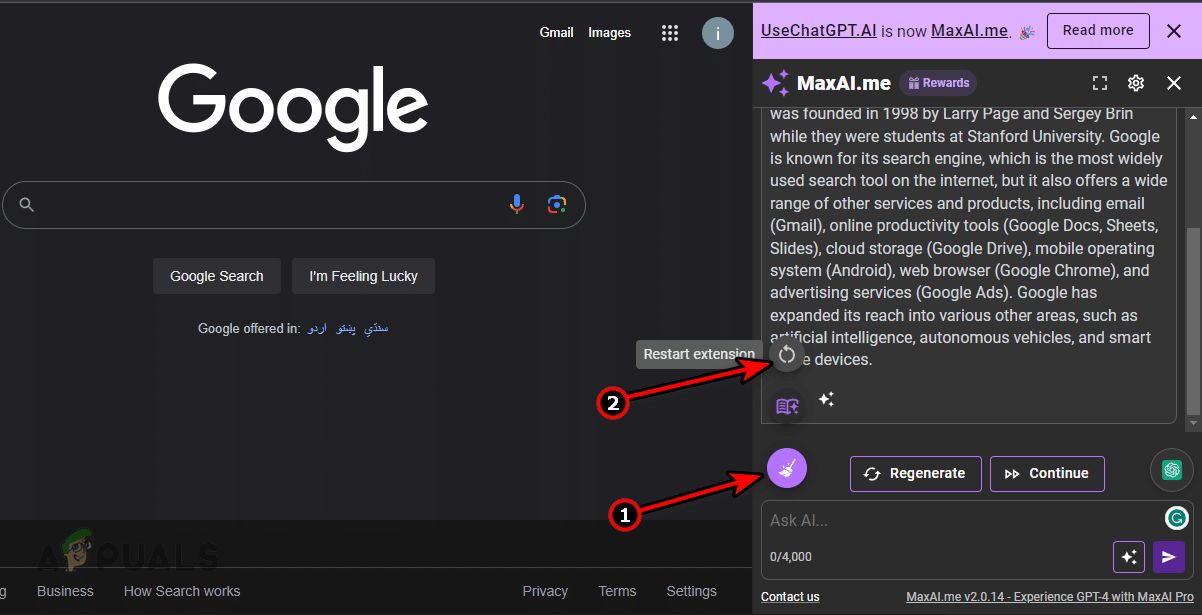
Task: Open the Google apps grid
Action: point(670,33)
